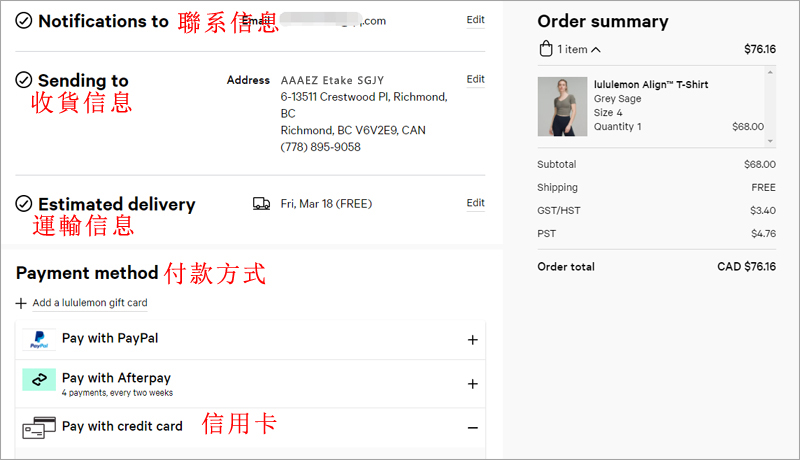This screenshot has width=800, height=460.
Task: Click the PayPal logo icon
Action: [39, 339]
